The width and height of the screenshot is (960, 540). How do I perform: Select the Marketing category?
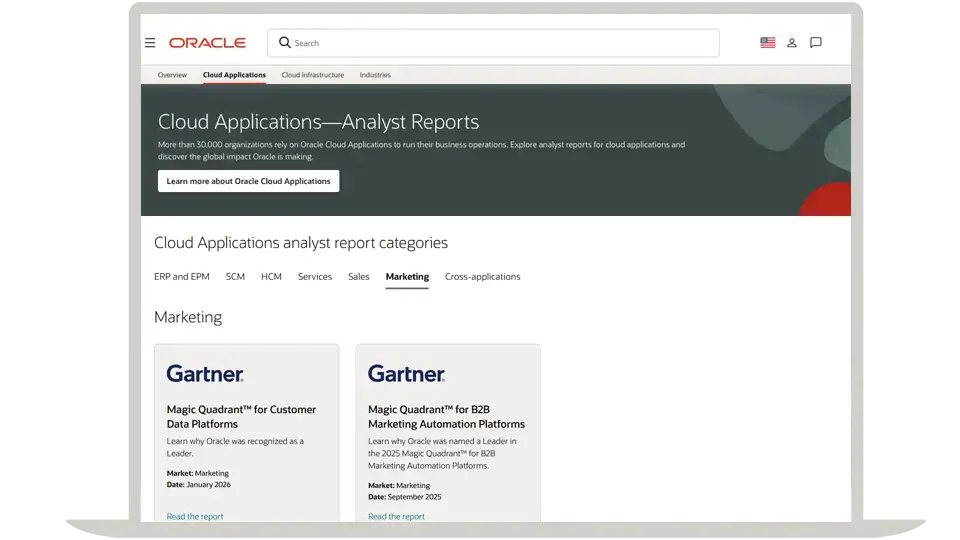click(407, 277)
